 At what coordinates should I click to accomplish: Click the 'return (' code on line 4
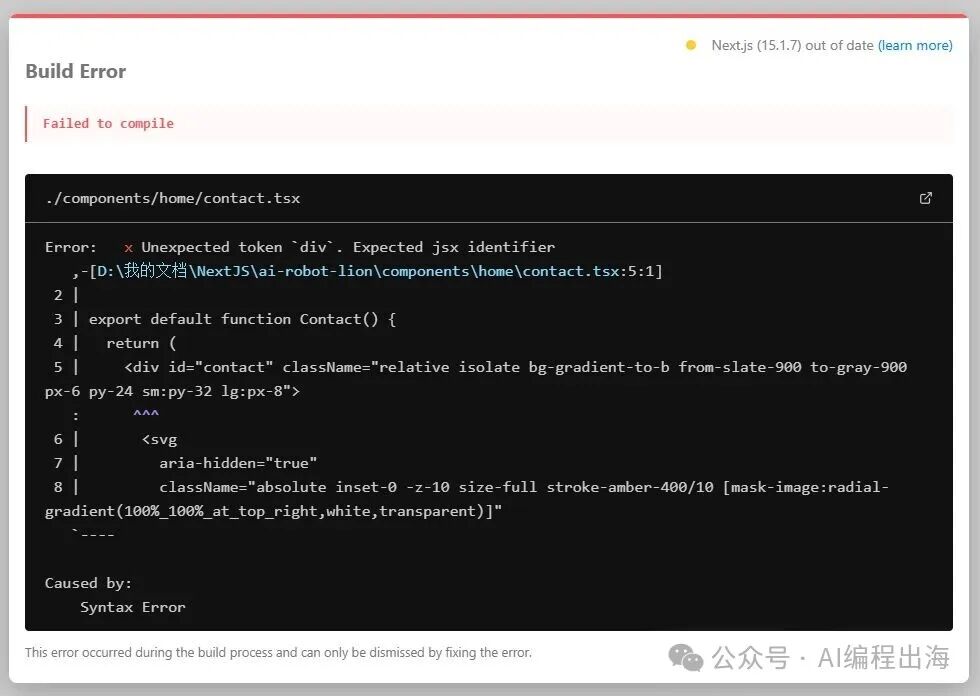coord(141,343)
